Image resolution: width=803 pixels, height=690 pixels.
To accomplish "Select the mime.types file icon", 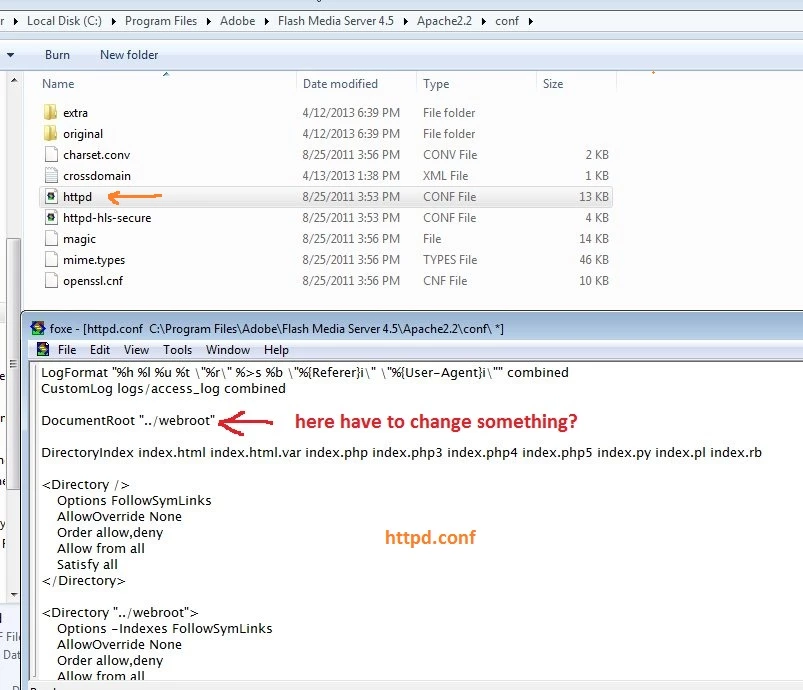I will (x=51, y=259).
